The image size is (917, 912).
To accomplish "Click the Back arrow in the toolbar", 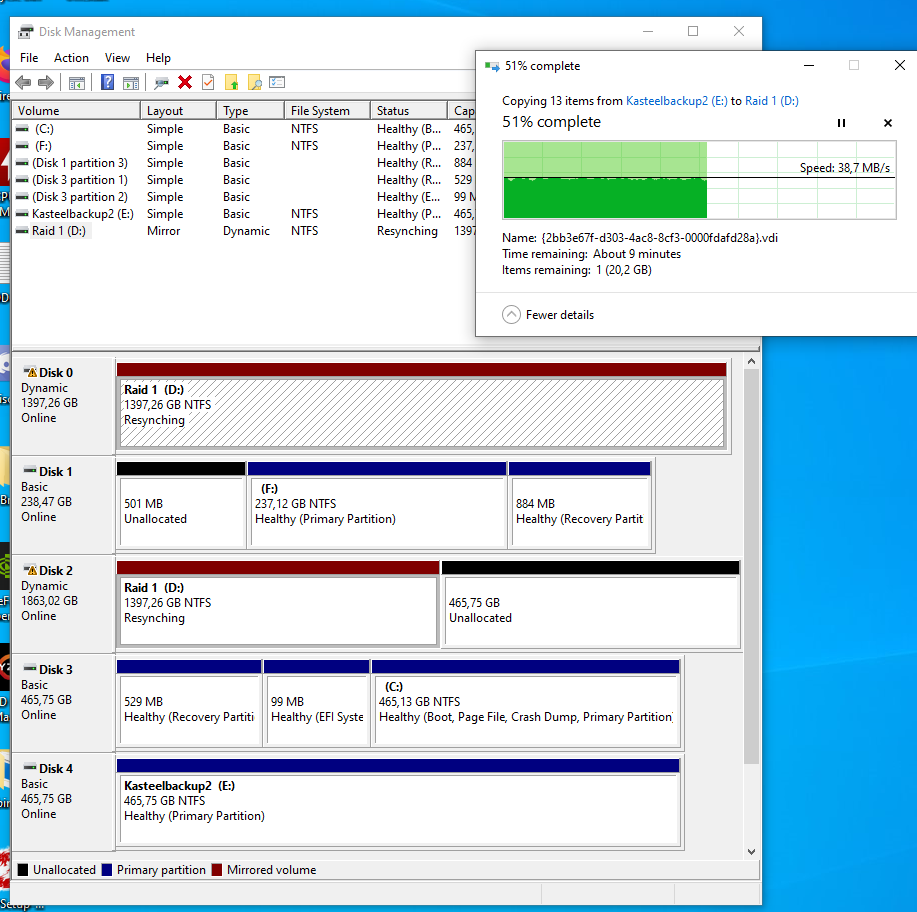I will [22, 83].
